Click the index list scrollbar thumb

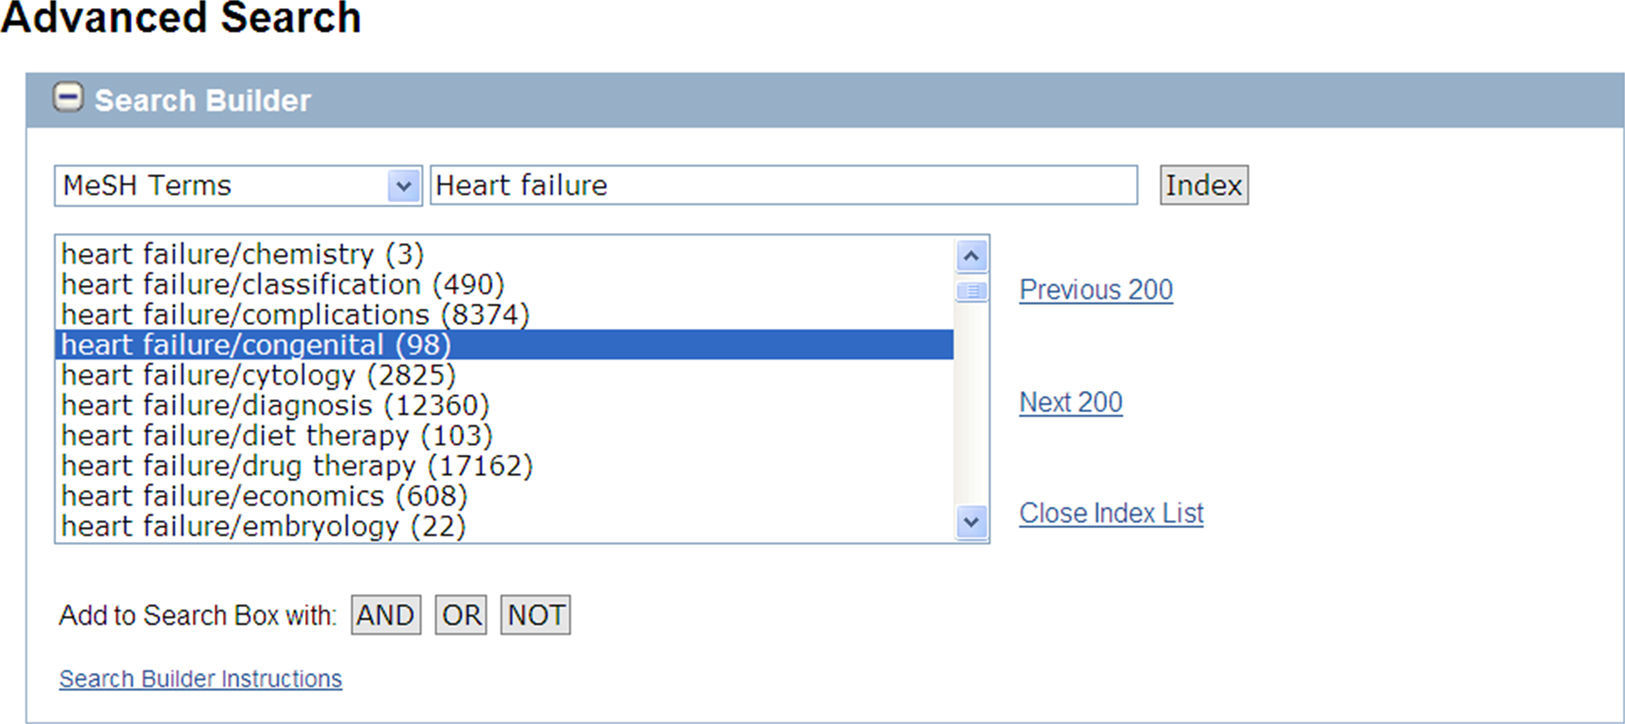(971, 291)
